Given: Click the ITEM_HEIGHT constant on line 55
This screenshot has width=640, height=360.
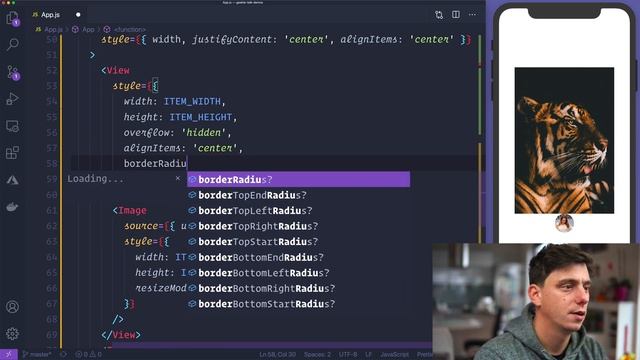Looking at the screenshot, I should (x=200, y=117).
